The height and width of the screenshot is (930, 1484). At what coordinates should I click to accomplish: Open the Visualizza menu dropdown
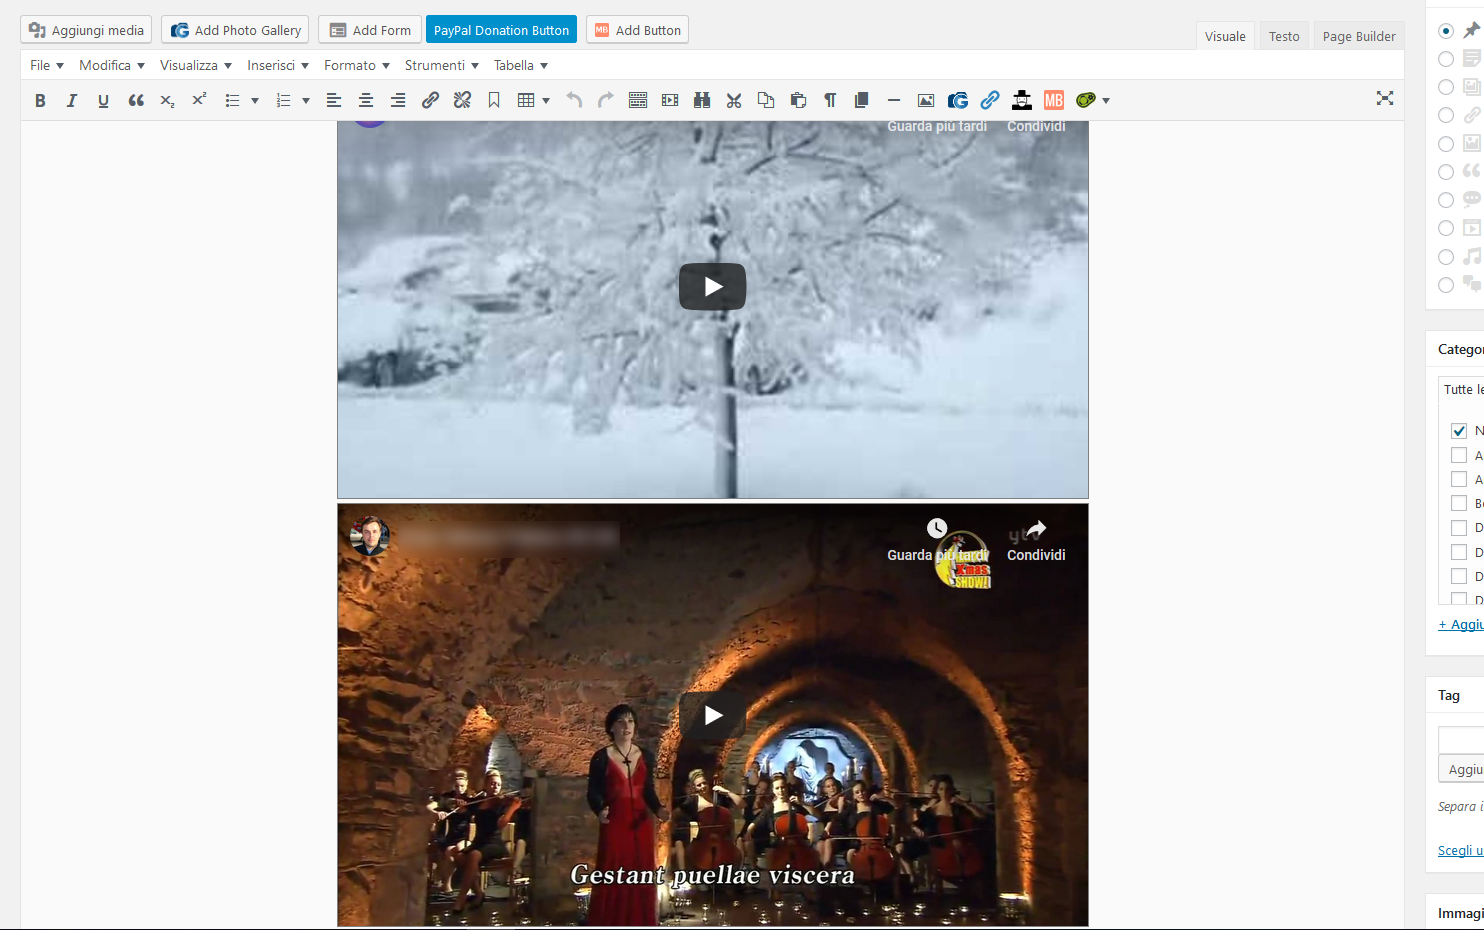[196, 65]
